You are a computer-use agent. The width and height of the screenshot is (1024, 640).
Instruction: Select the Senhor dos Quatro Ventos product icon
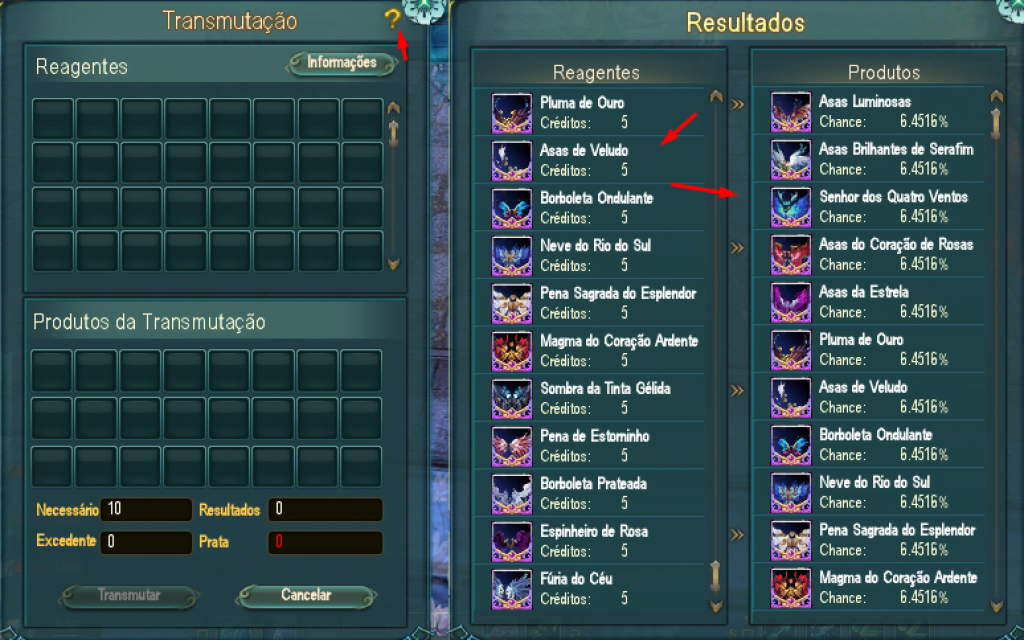click(x=791, y=208)
